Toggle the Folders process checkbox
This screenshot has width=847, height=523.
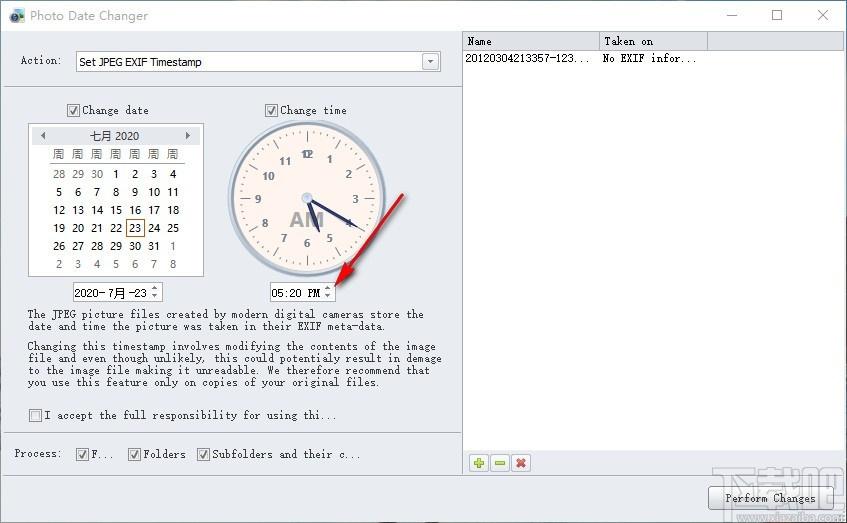click(134, 454)
